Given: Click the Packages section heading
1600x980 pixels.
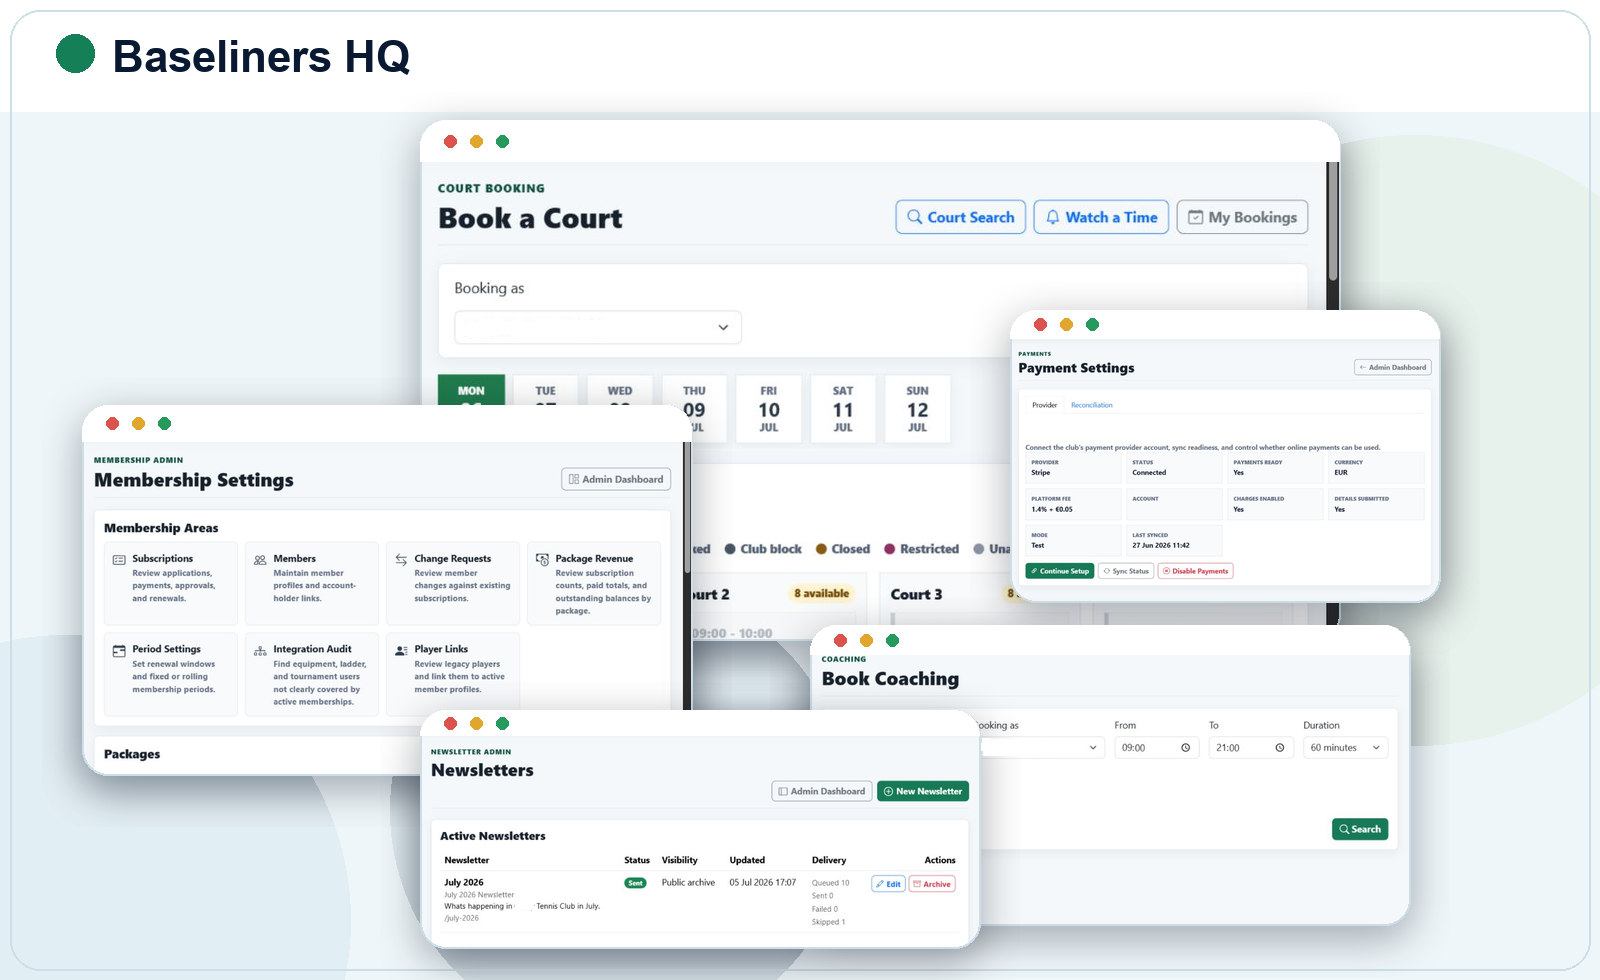Looking at the screenshot, I should pos(132,754).
